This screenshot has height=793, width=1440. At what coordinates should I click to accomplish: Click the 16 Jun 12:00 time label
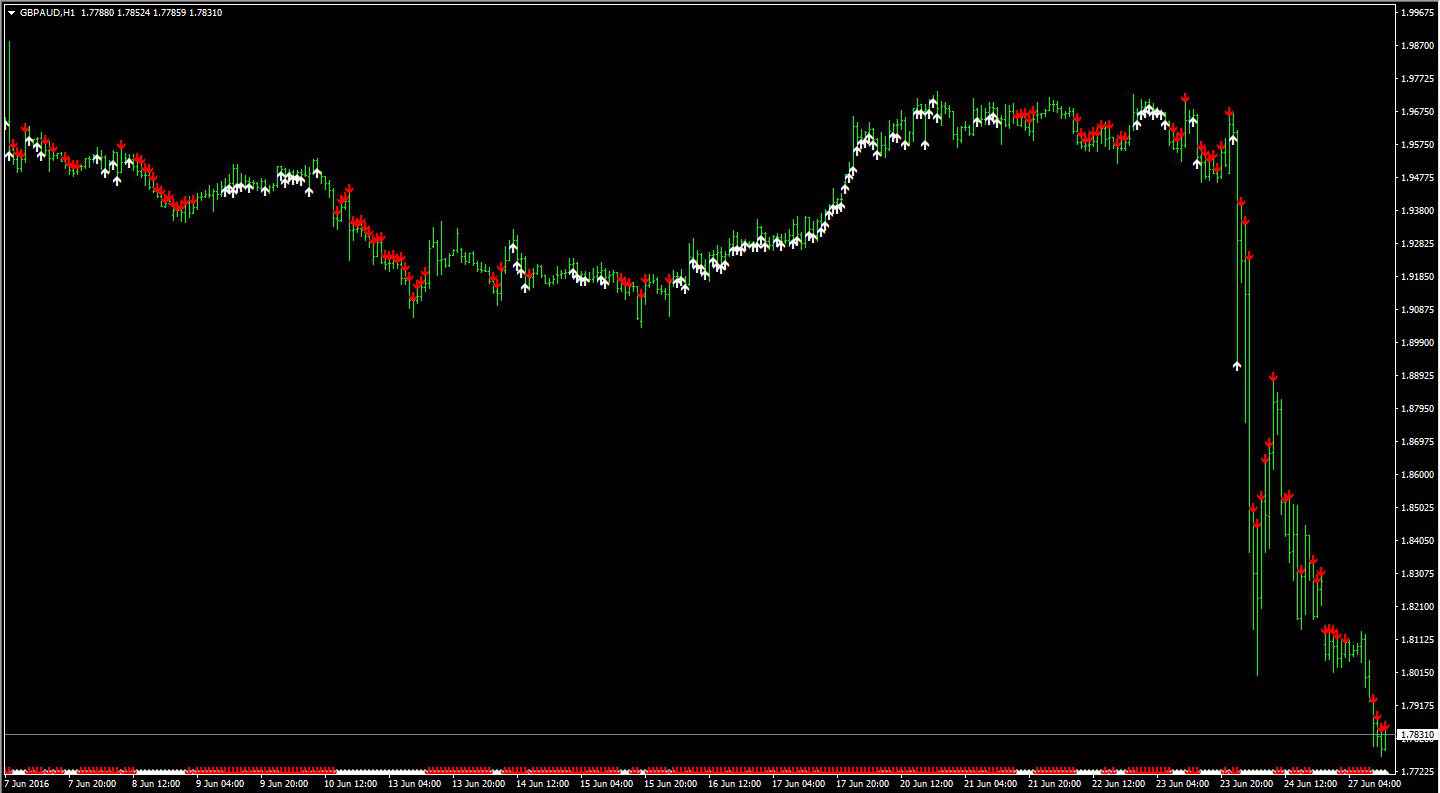tap(734, 785)
